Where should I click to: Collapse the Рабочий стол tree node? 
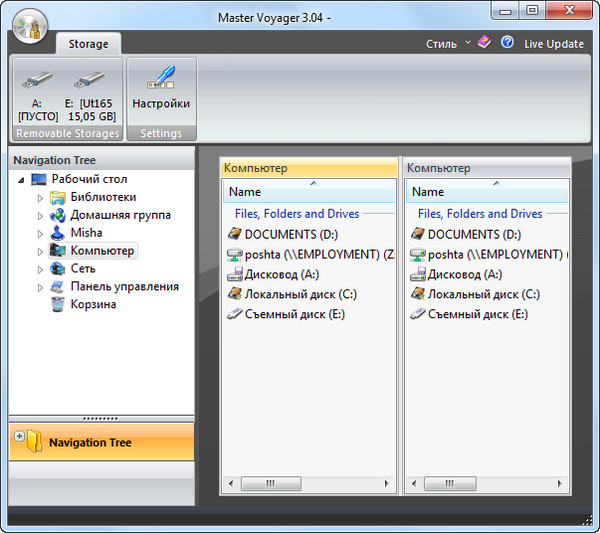click(21, 180)
